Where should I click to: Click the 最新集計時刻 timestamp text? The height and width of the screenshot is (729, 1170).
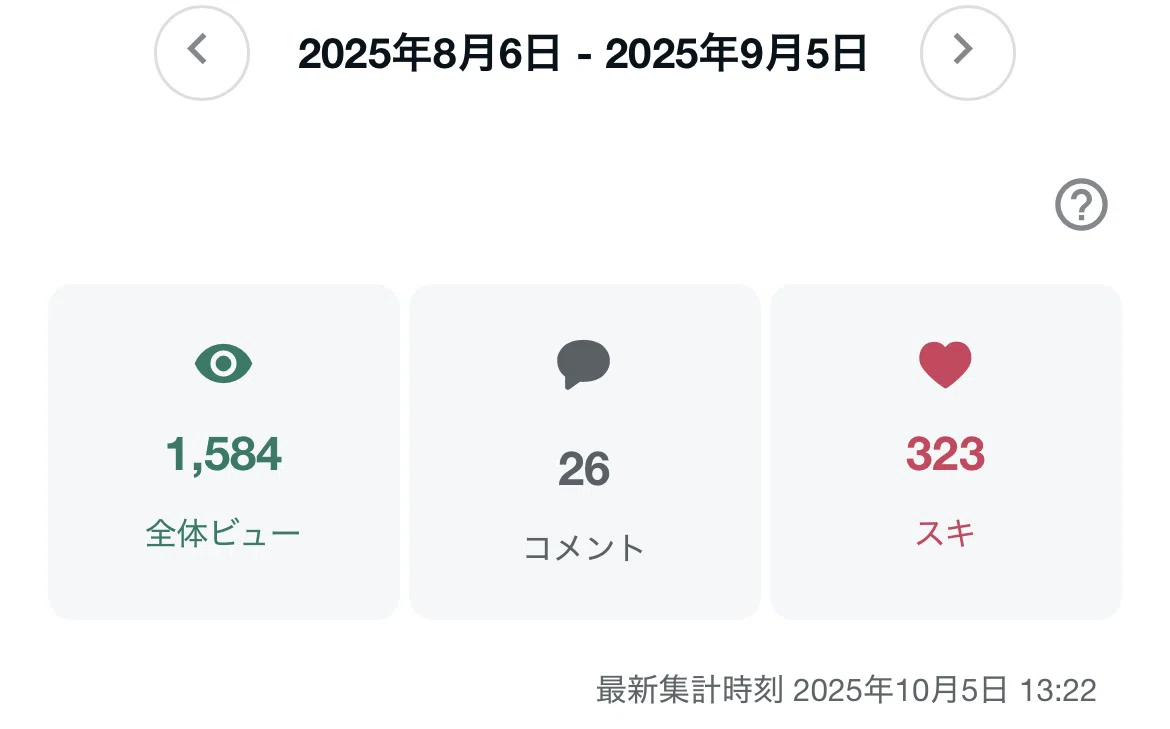(846, 689)
